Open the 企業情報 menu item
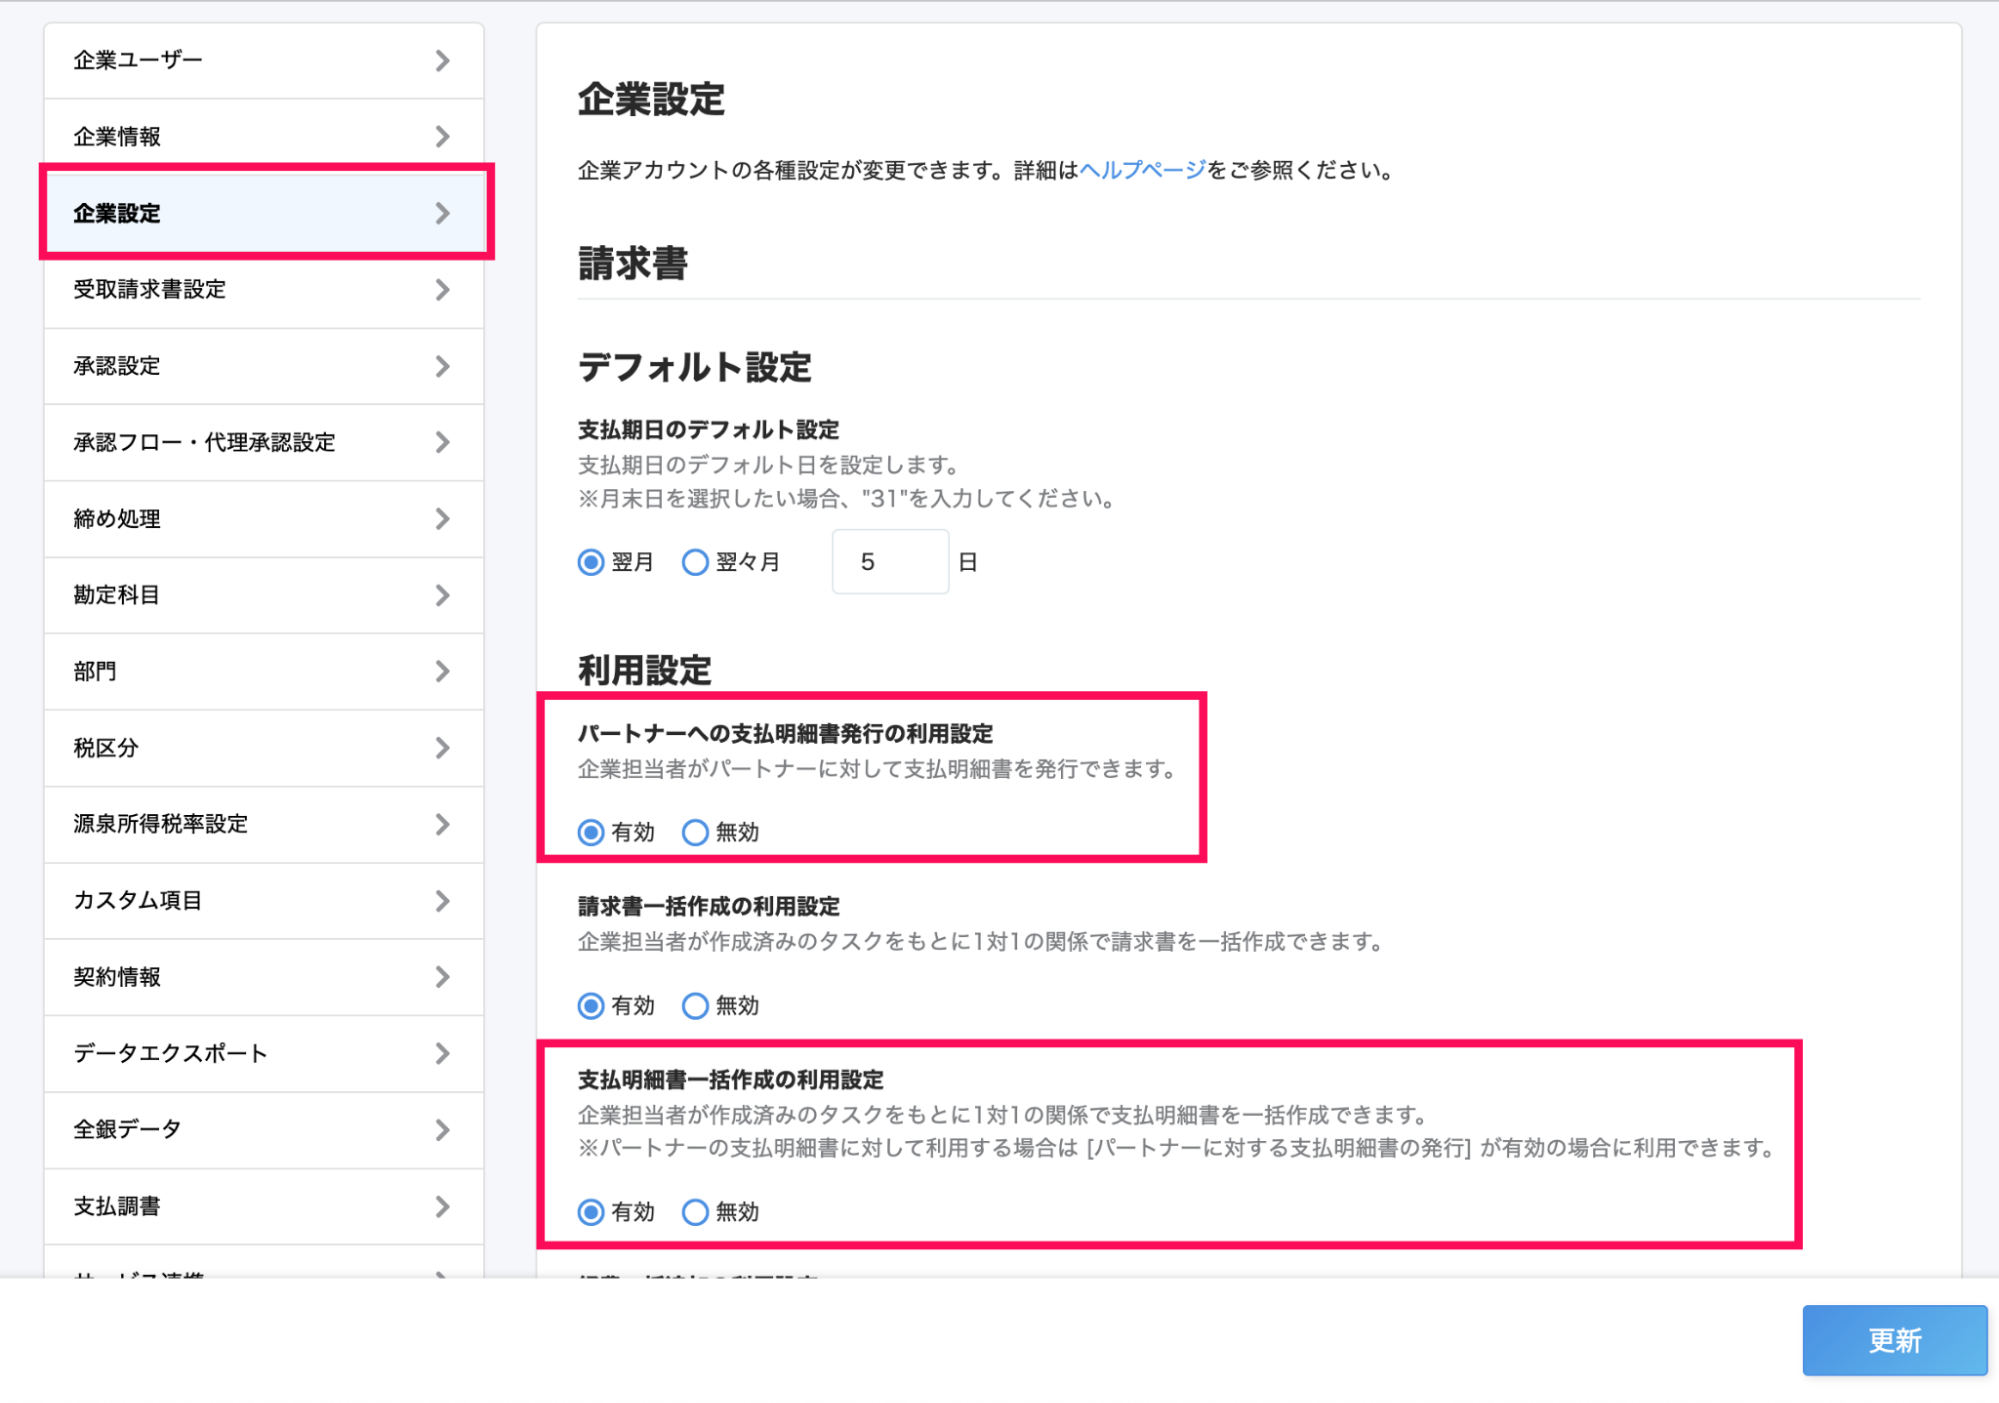This screenshot has width=1999, height=1403. [264, 136]
